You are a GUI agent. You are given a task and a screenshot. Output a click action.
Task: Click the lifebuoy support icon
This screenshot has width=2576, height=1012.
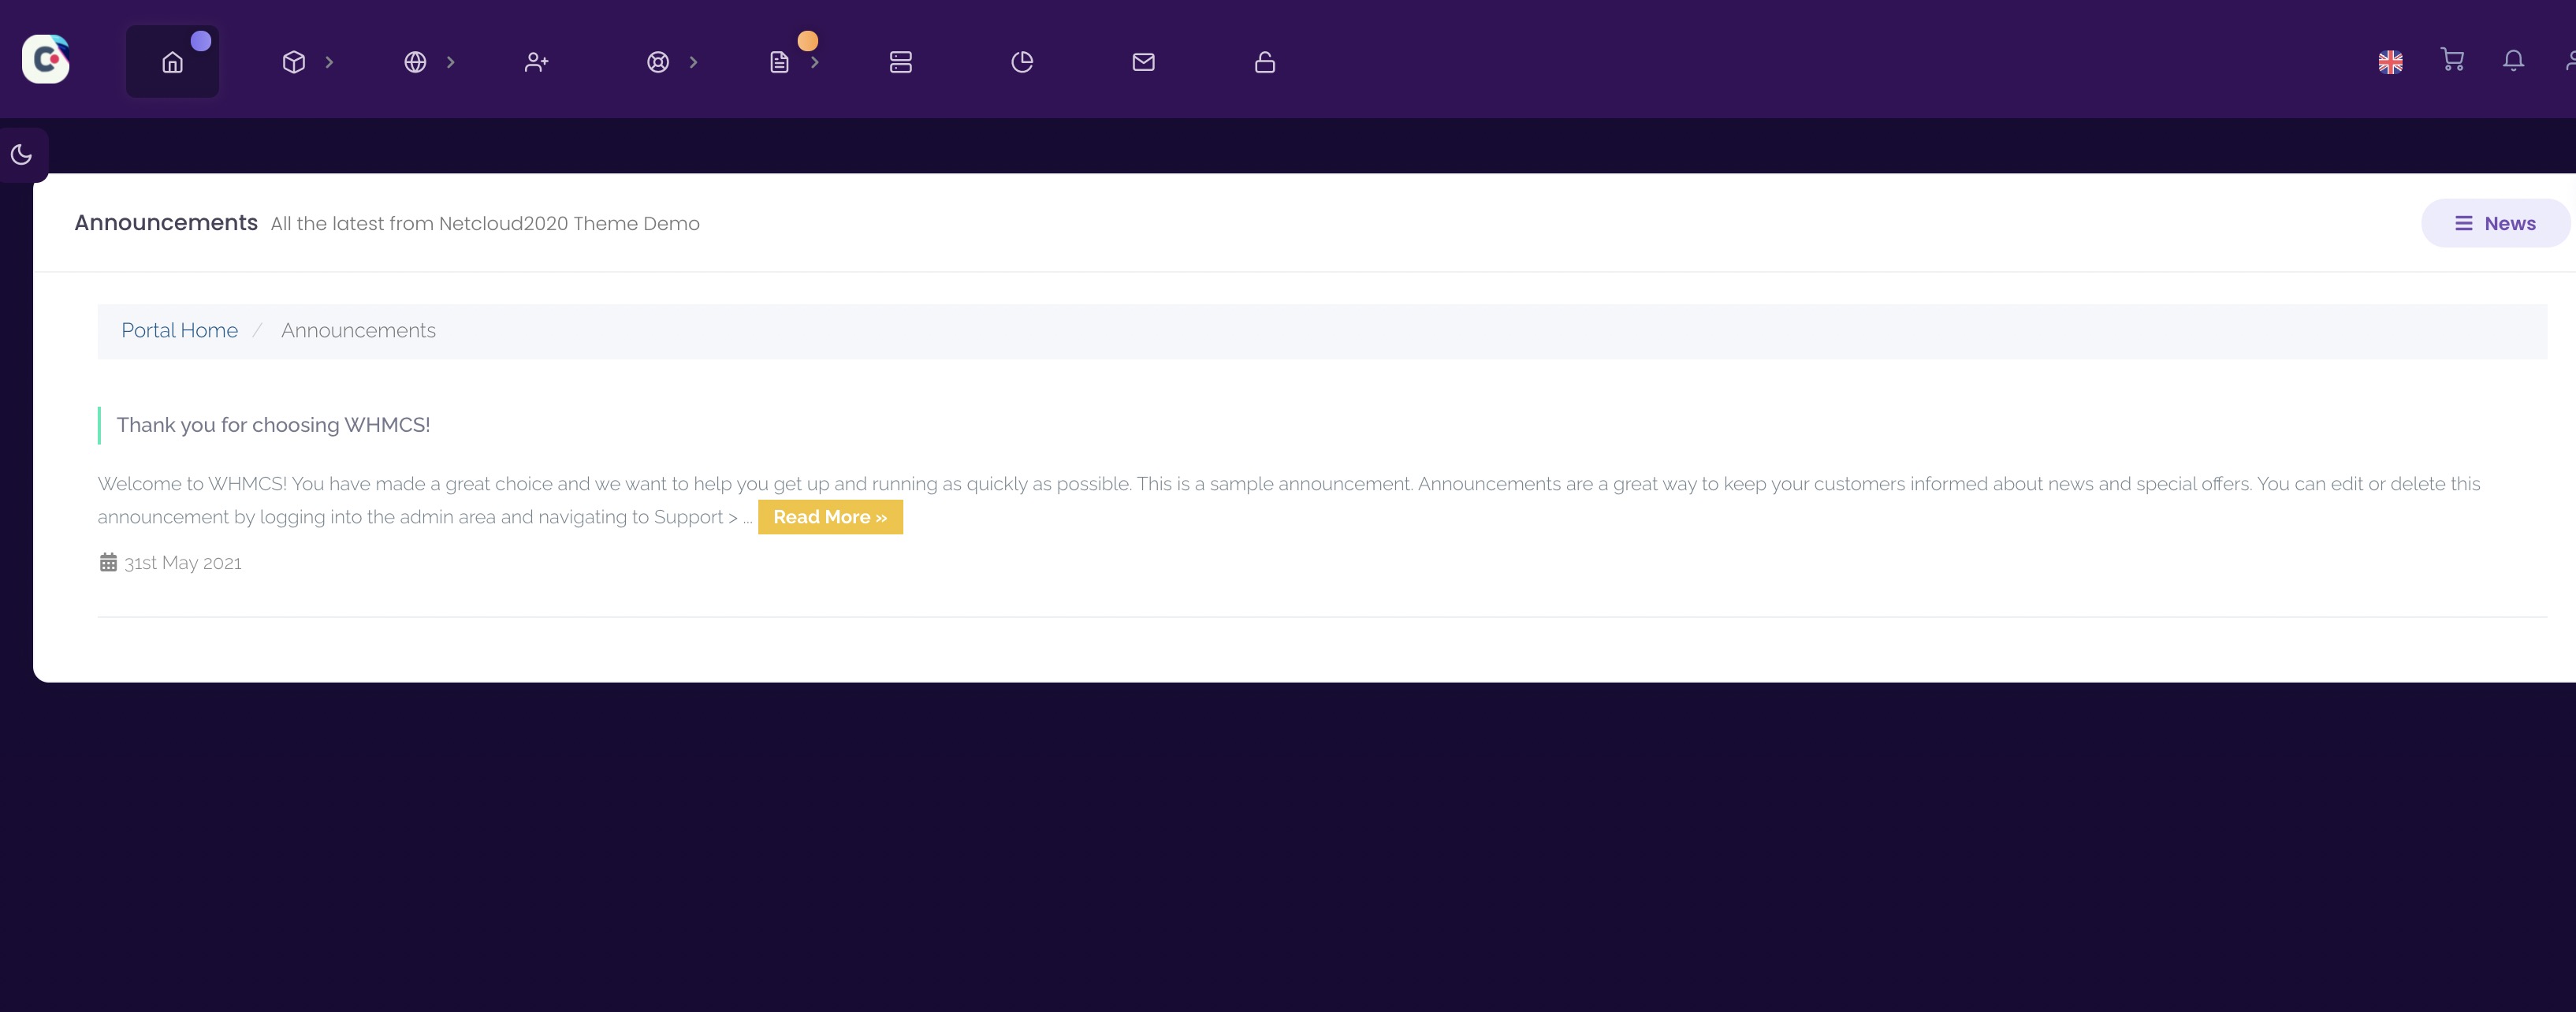click(658, 62)
